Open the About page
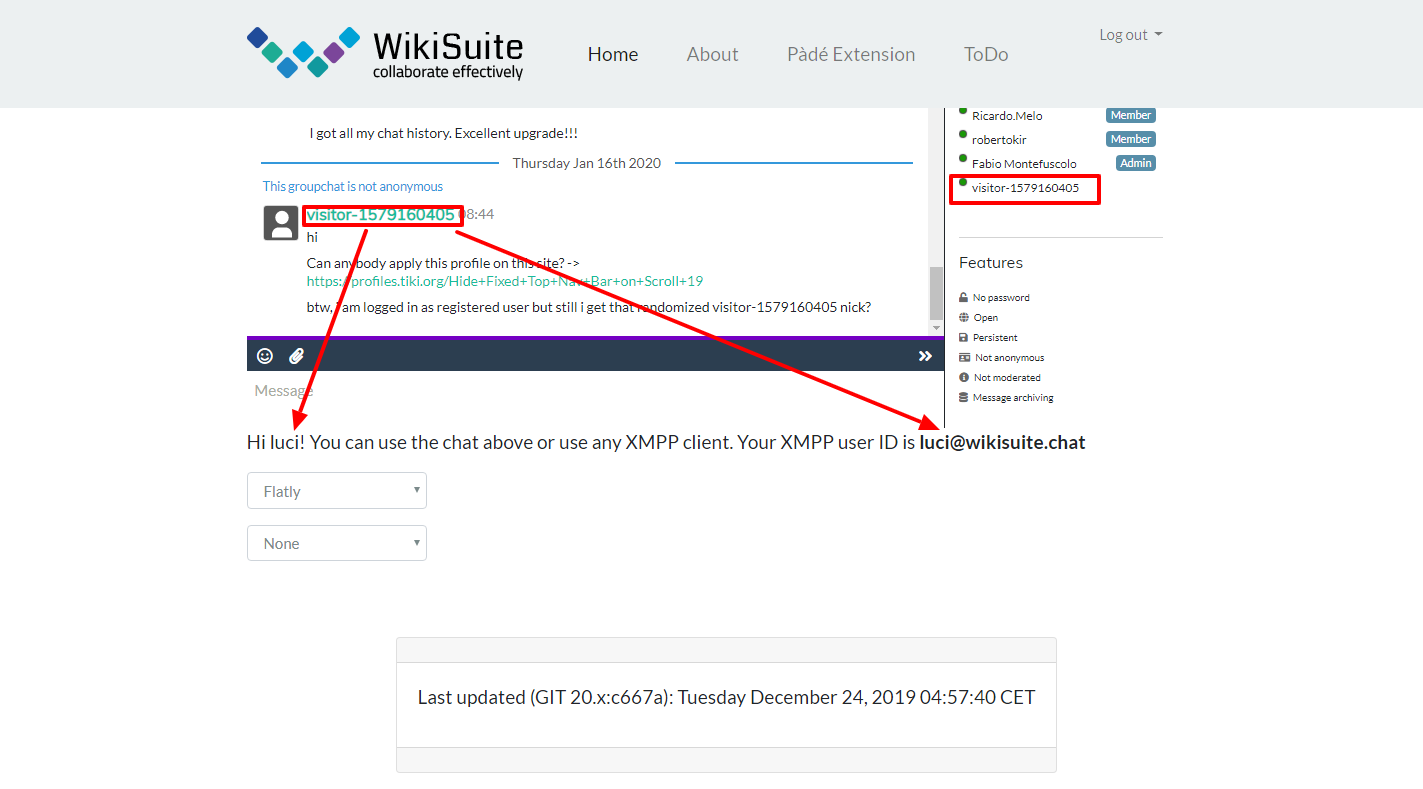Image resolution: width=1423 pixels, height=789 pixels. point(713,54)
